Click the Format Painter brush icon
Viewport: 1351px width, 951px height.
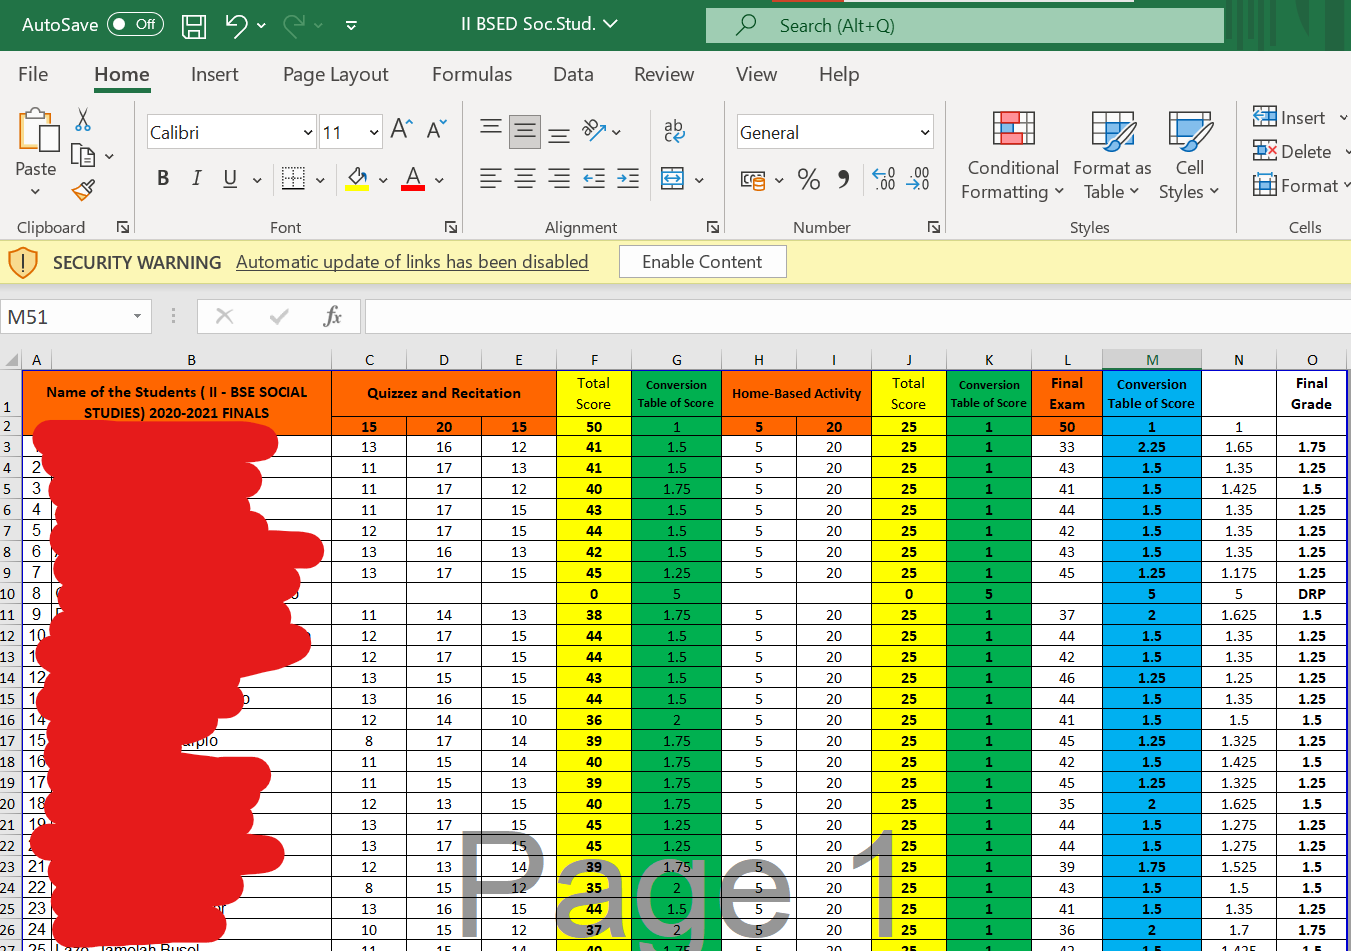(x=83, y=190)
